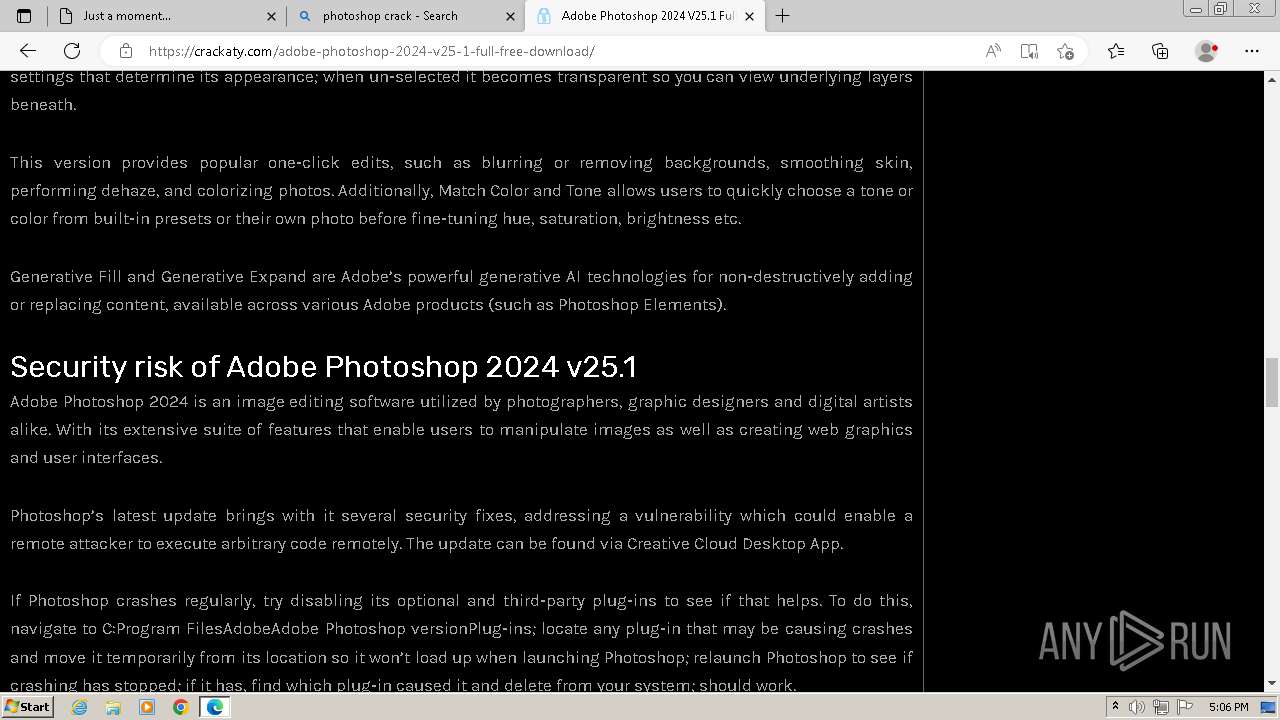Click 'Security risk of Adobe Photoshop 2024' heading
The image size is (1280, 720).
click(x=323, y=367)
